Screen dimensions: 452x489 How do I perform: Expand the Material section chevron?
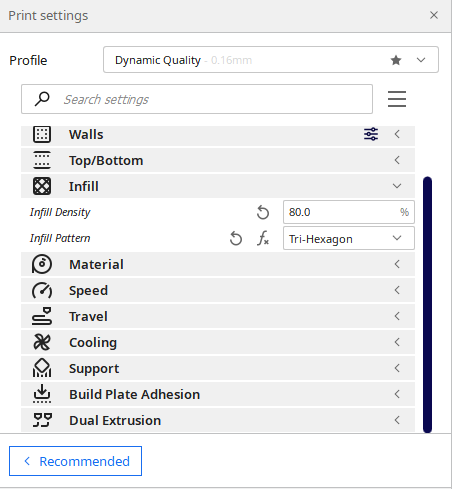click(397, 264)
